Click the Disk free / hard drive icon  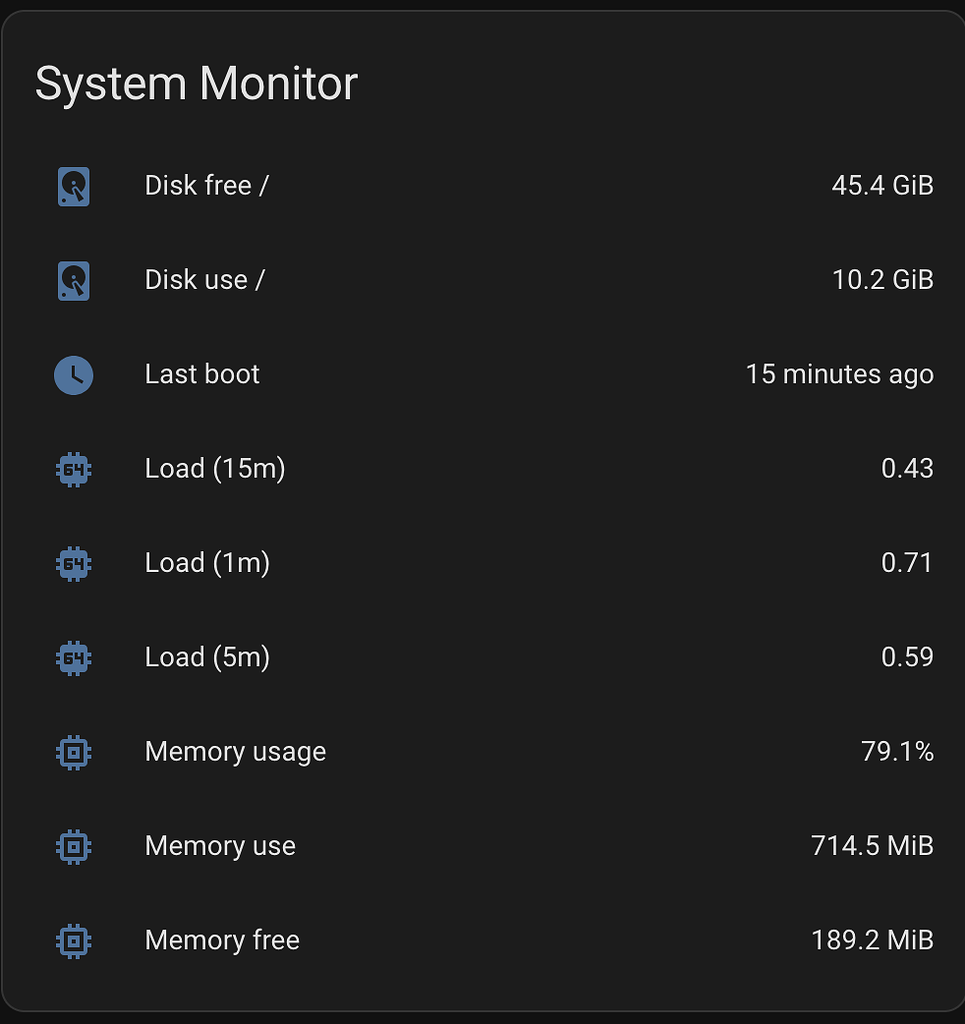[x=72, y=185]
